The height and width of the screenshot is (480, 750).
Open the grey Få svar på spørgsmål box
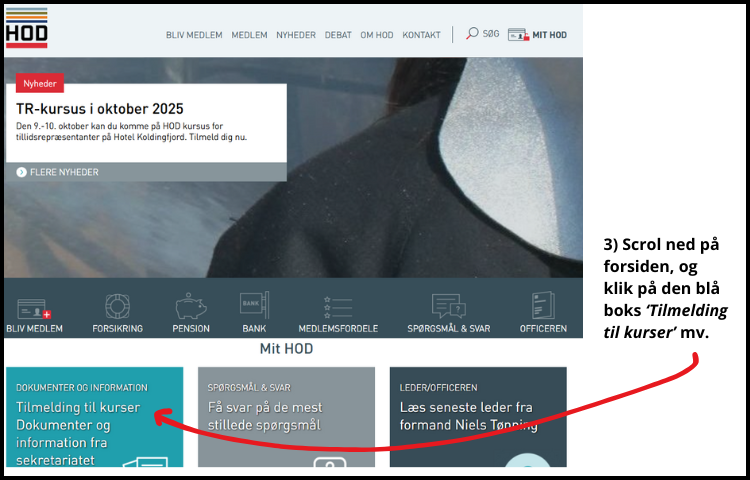[287, 417]
